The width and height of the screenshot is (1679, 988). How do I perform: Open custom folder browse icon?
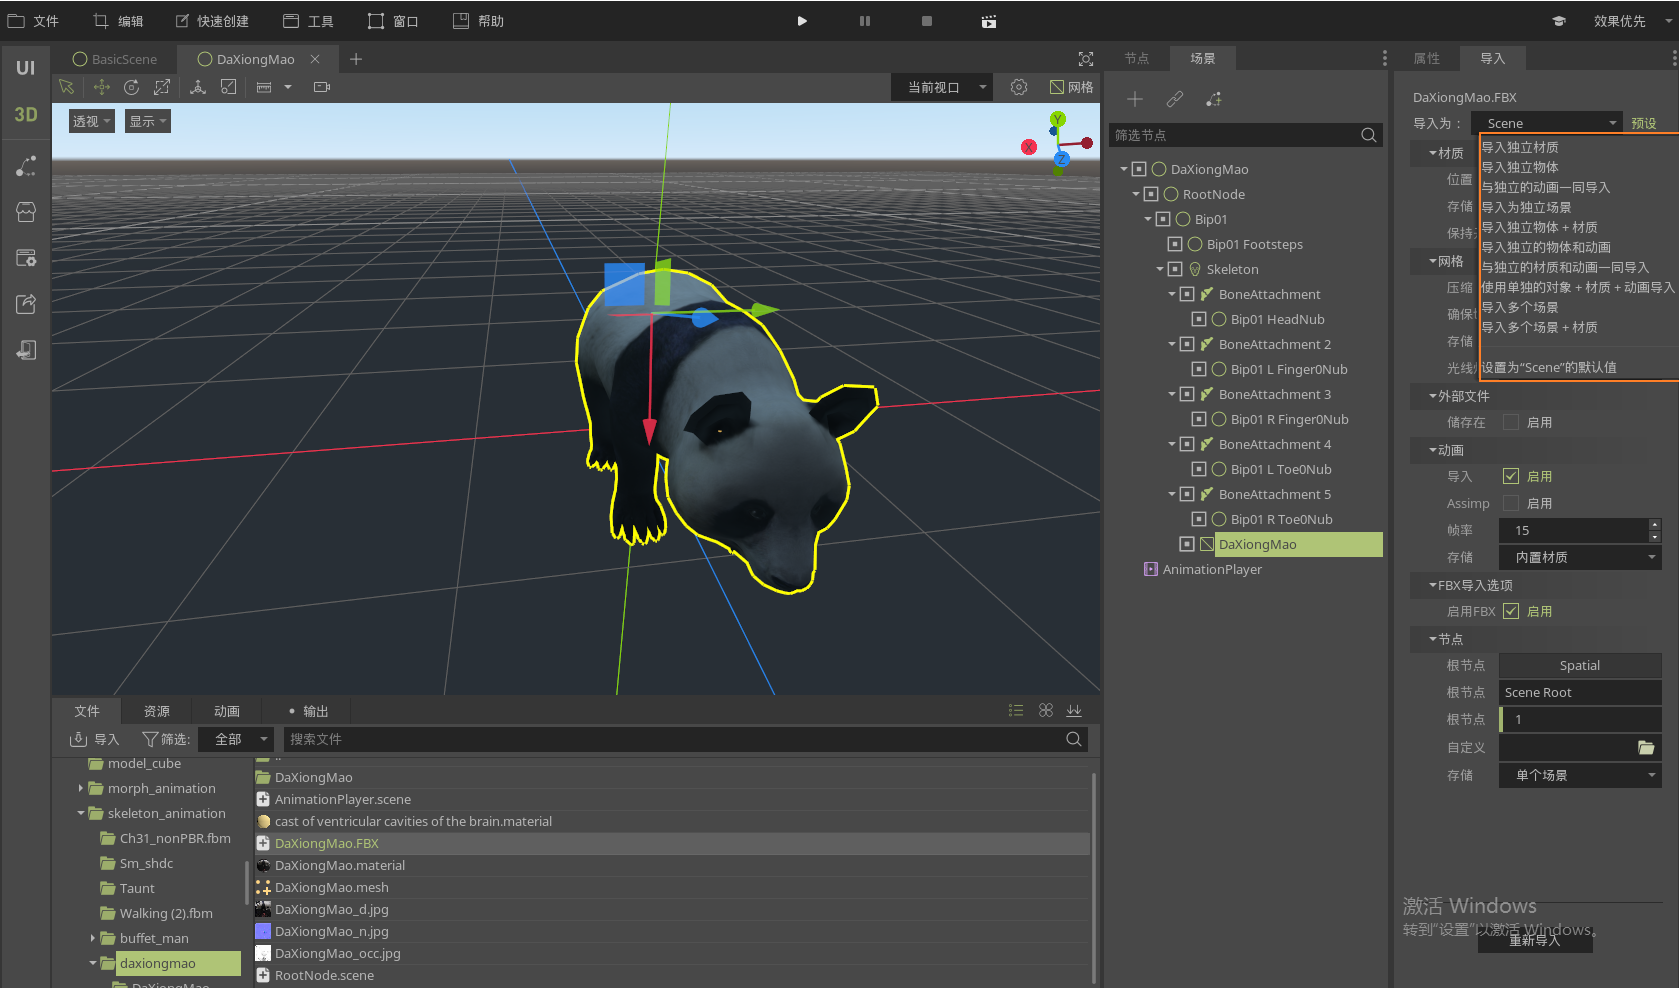click(x=1646, y=747)
